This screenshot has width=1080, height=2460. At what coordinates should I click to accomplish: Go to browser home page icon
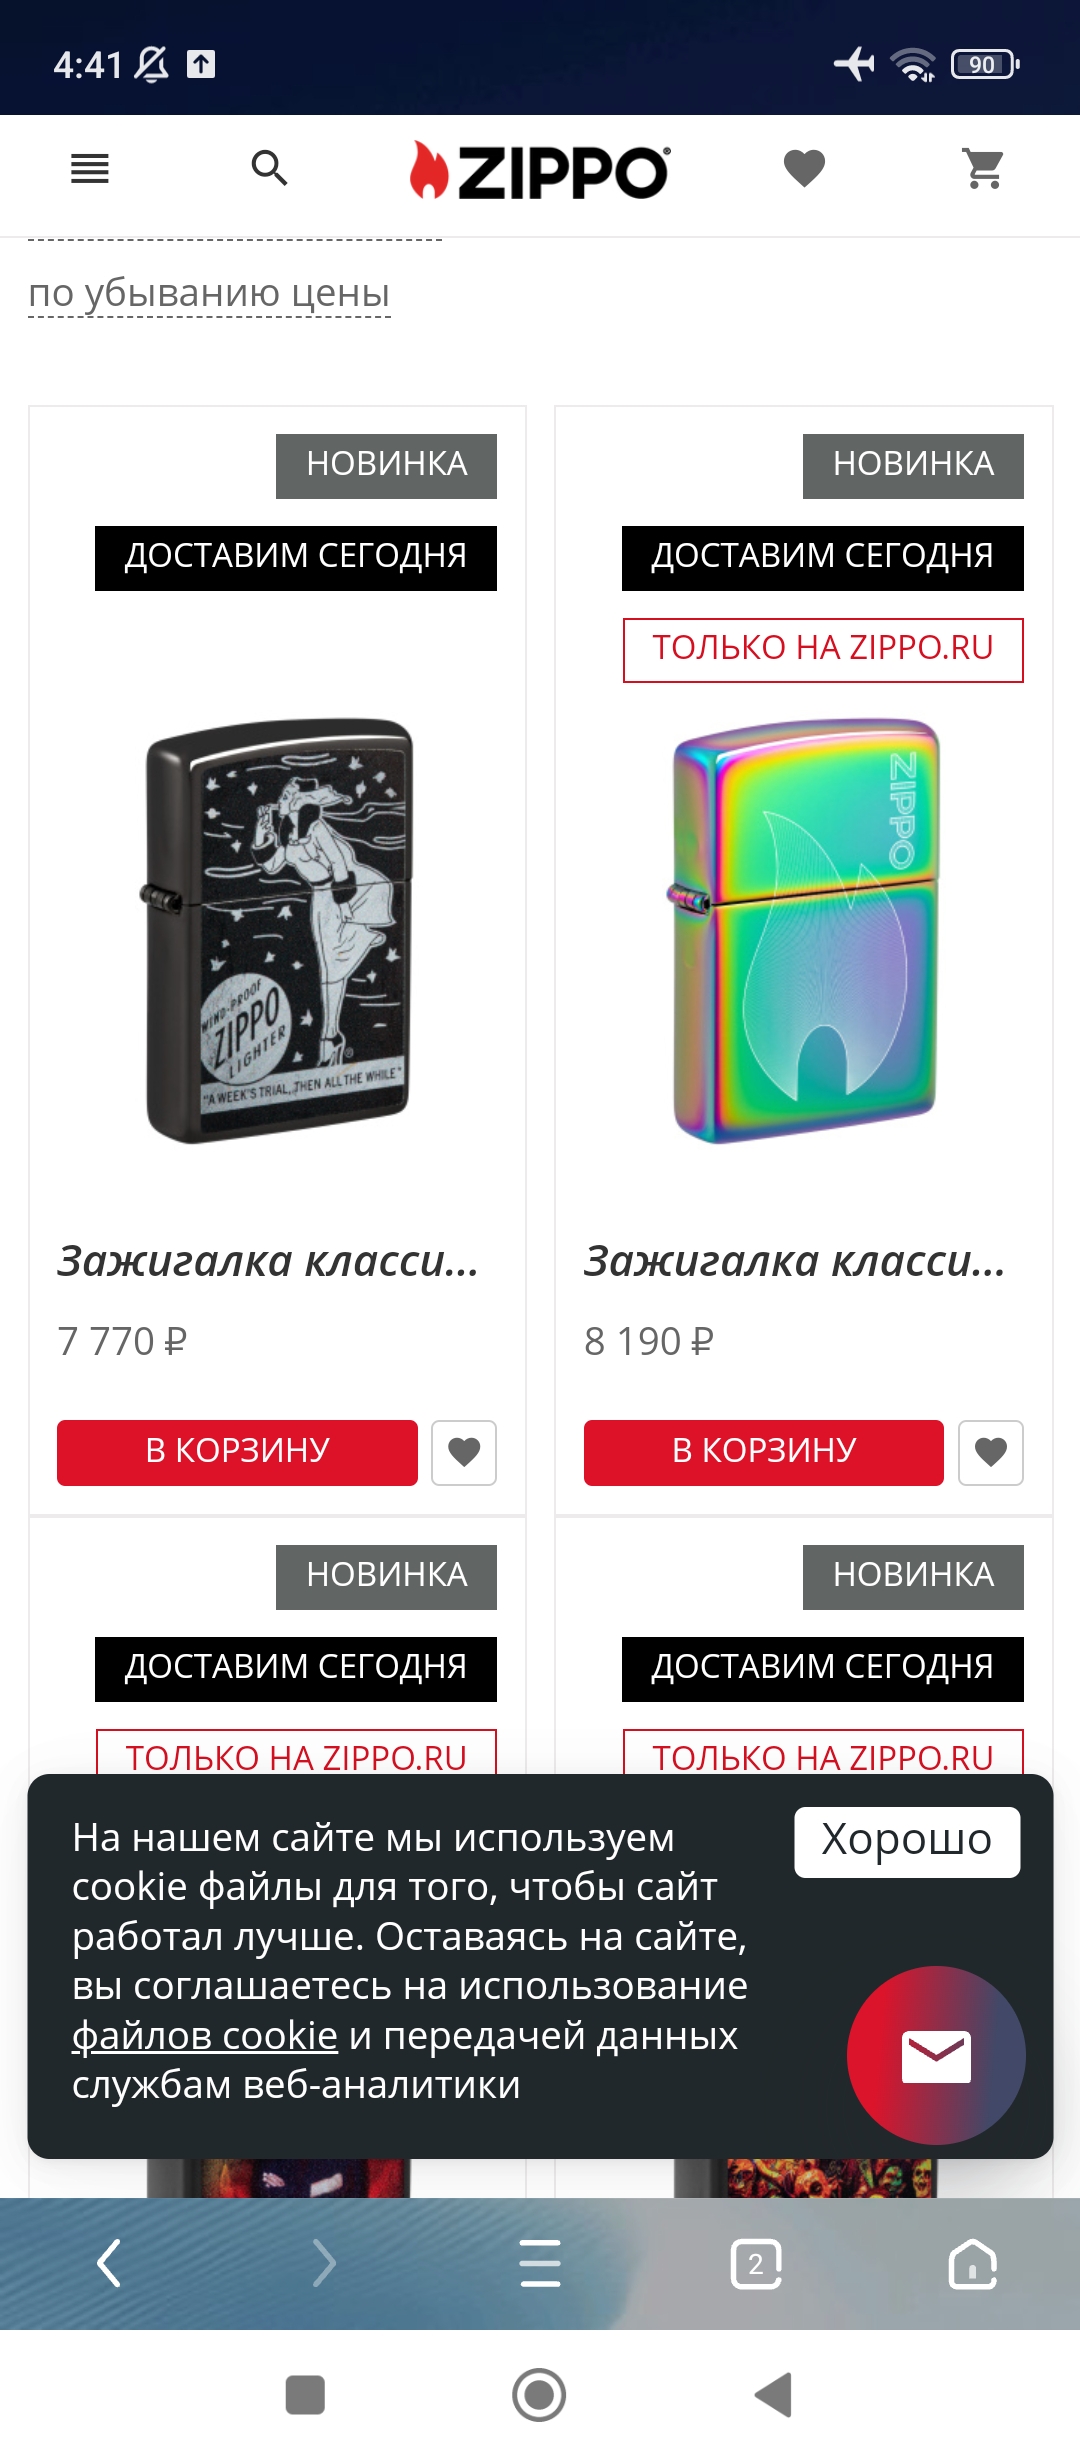point(973,2264)
